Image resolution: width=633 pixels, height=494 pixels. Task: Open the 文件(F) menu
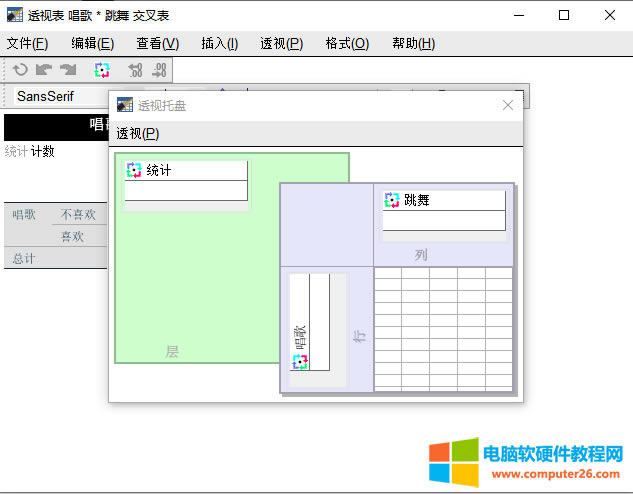[x=27, y=43]
